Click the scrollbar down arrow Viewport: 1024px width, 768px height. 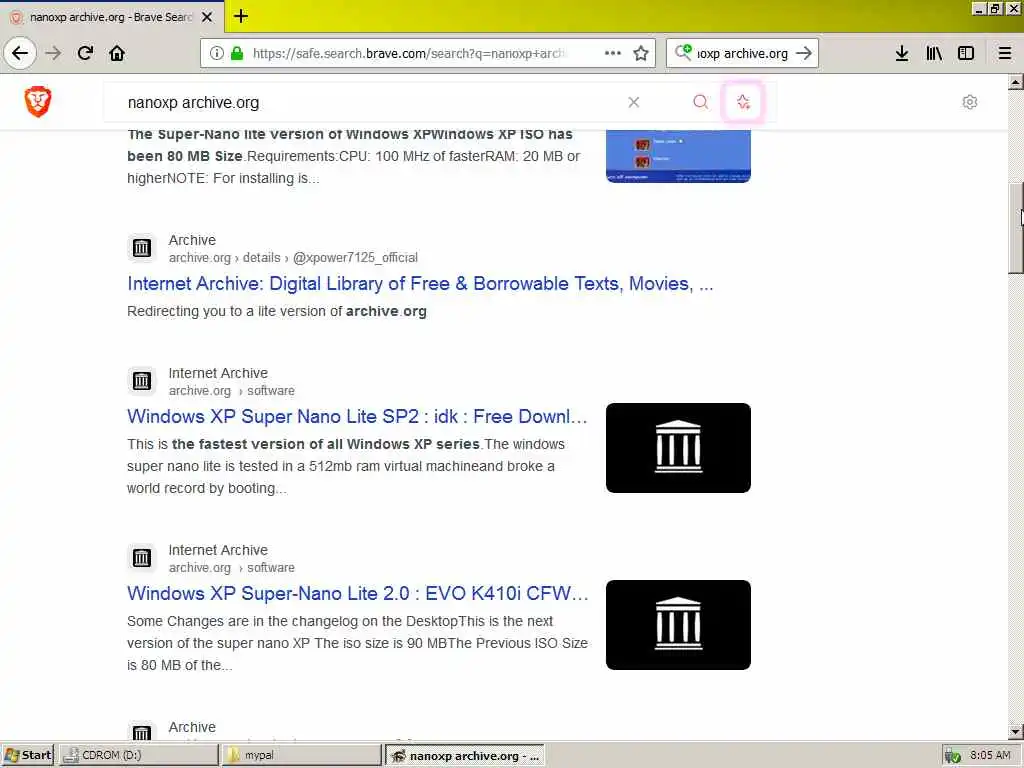(x=1016, y=731)
